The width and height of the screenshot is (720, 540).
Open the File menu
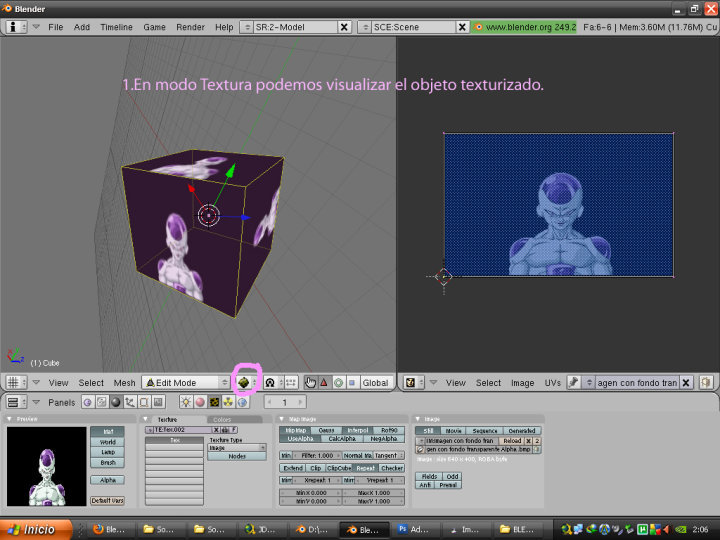(x=56, y=27)
